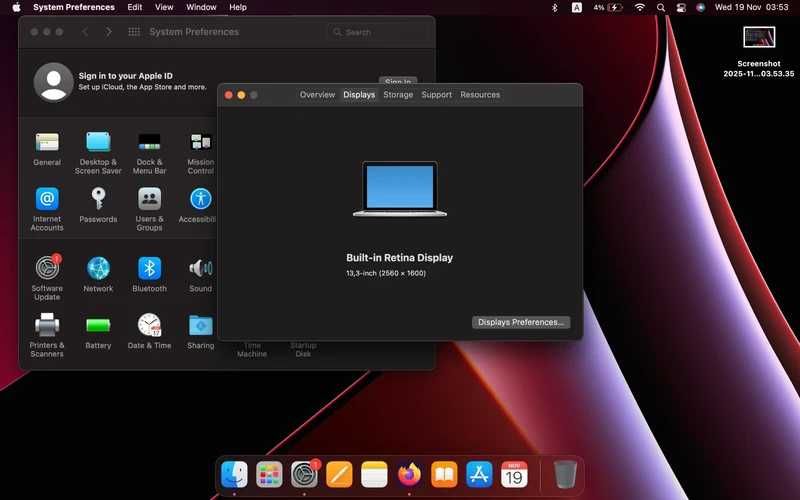
Task: Open Bluetooth preferences pane
Action: point(149,274)
